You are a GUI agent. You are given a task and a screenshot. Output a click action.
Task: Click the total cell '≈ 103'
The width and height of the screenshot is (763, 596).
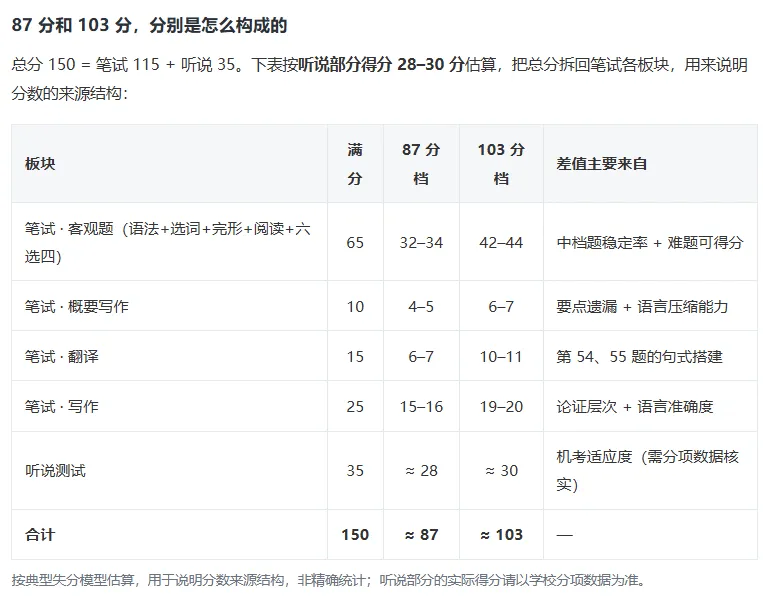(501, 535)
